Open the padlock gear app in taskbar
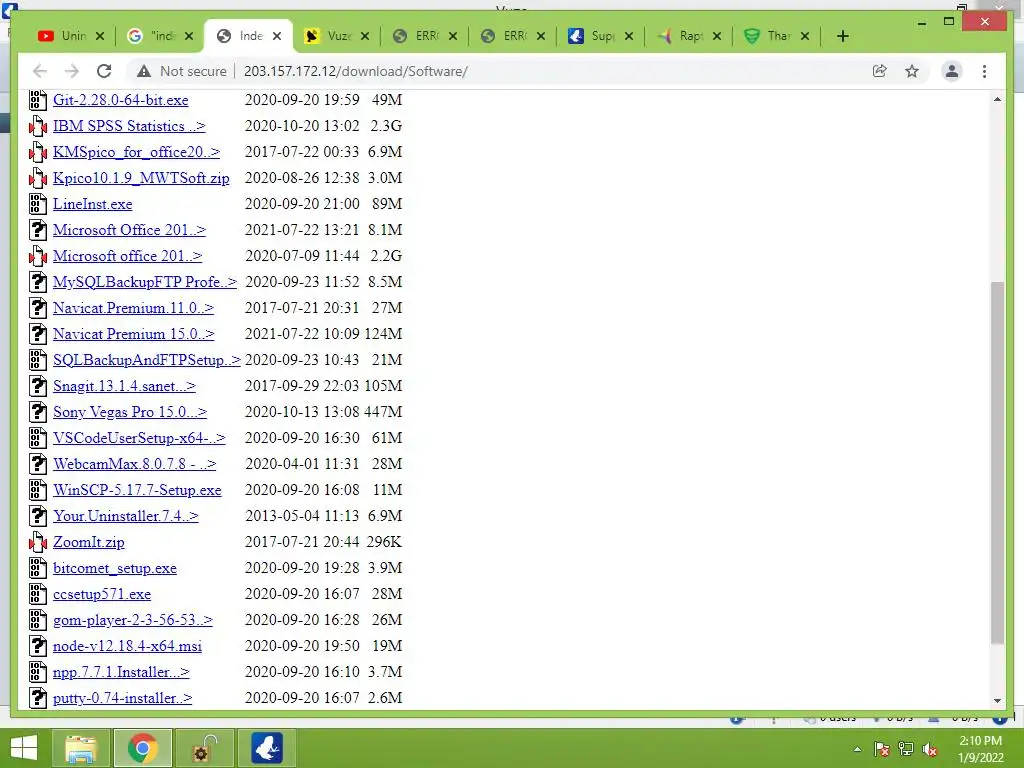 coord(204,748)
